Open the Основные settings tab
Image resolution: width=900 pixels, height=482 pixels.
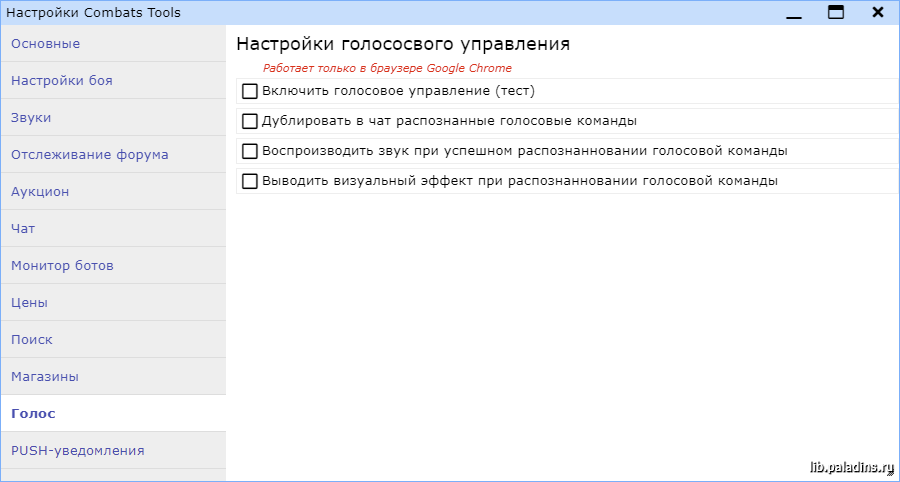[x=114, y=44]
